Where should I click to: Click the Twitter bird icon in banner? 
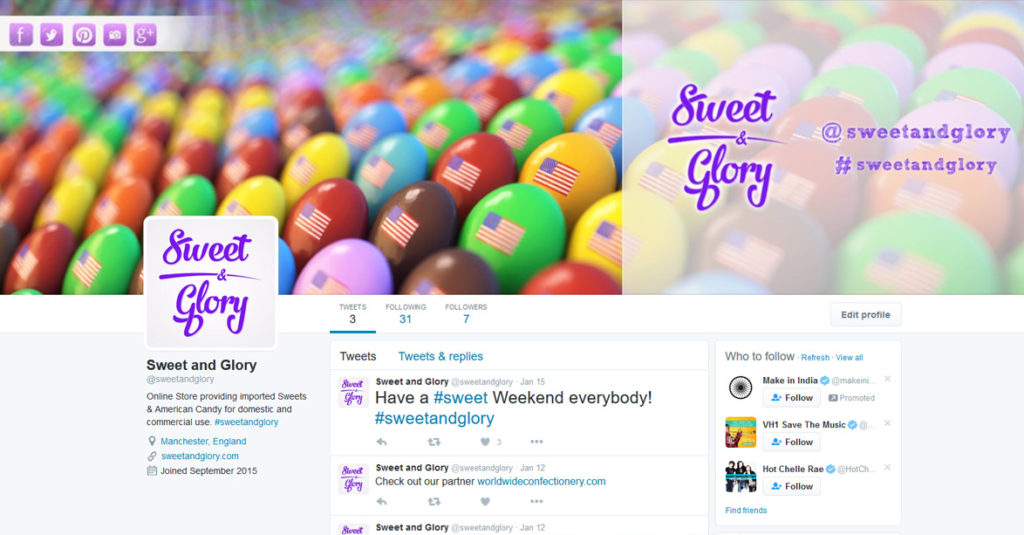coord(52,35)
